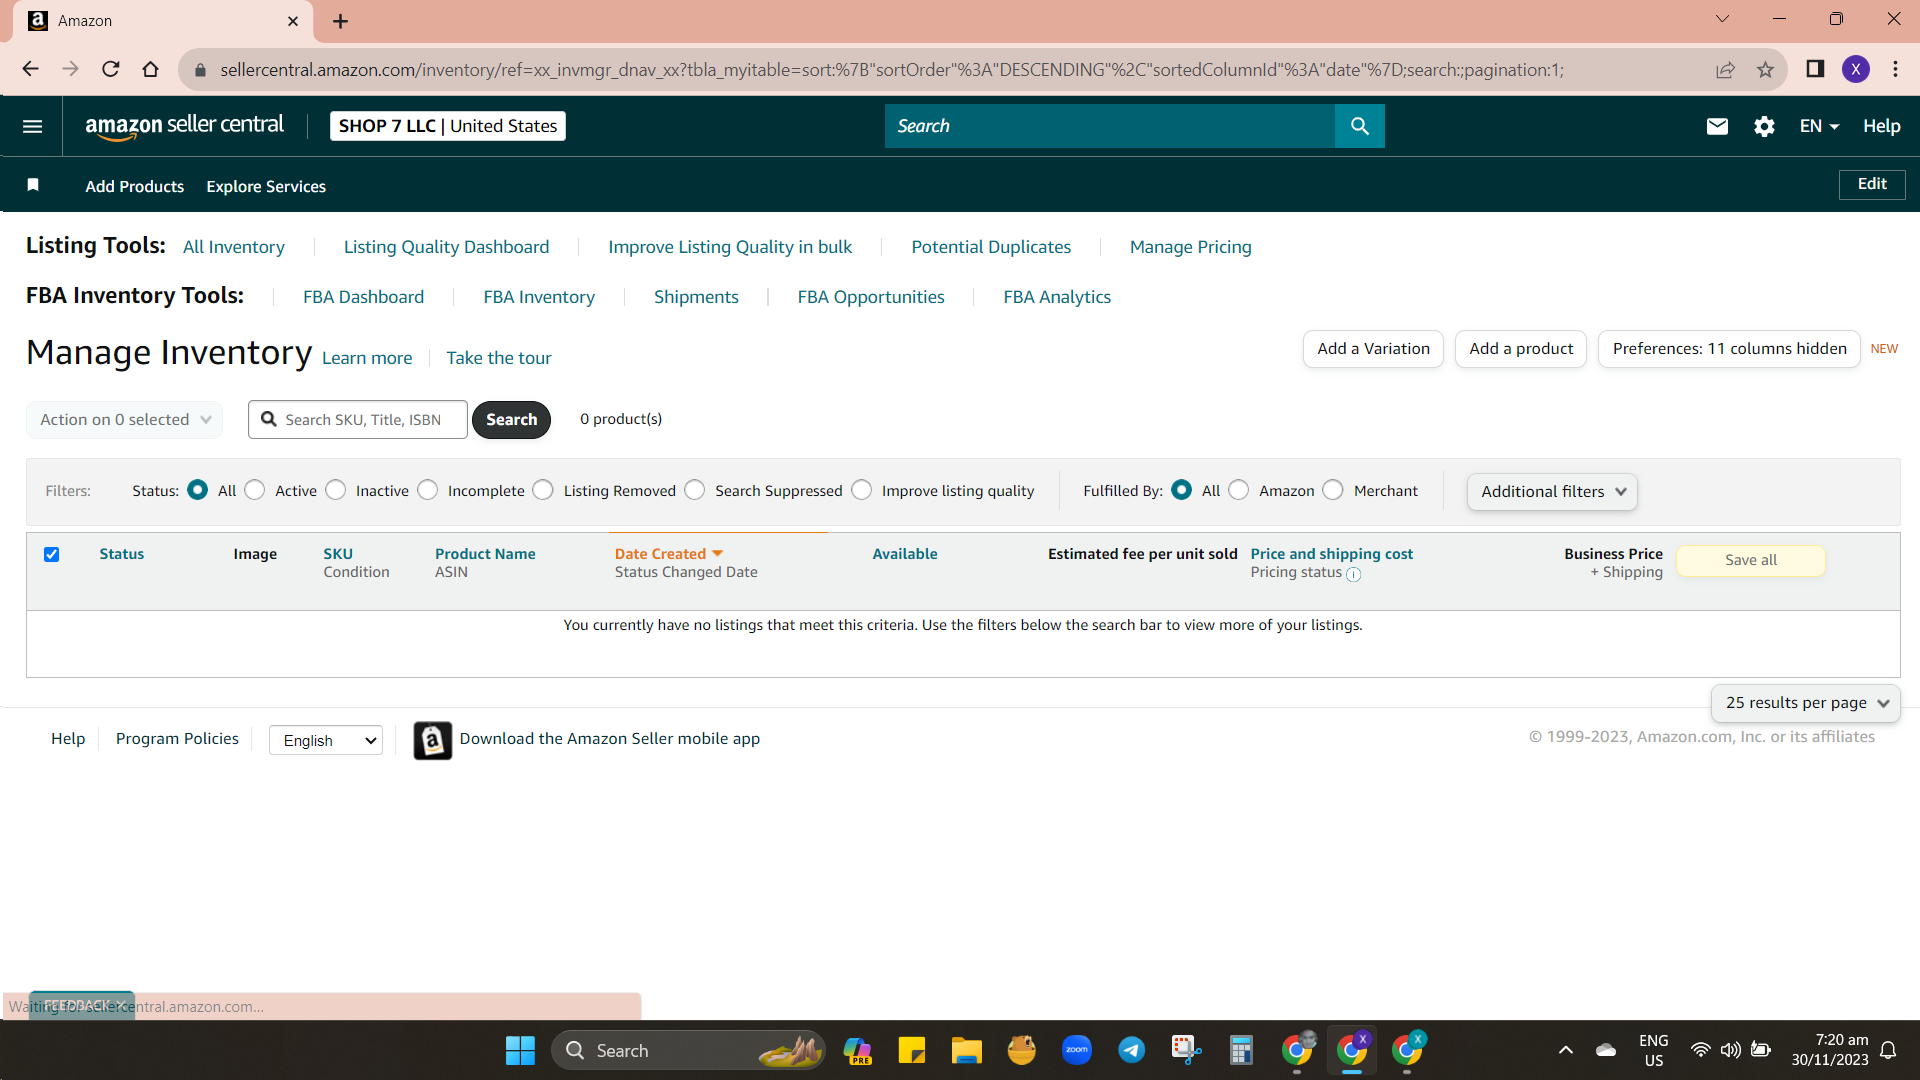Select the Inactive status filter
The height and width of the screenshot is (1080, 1920).
(336, 490)
